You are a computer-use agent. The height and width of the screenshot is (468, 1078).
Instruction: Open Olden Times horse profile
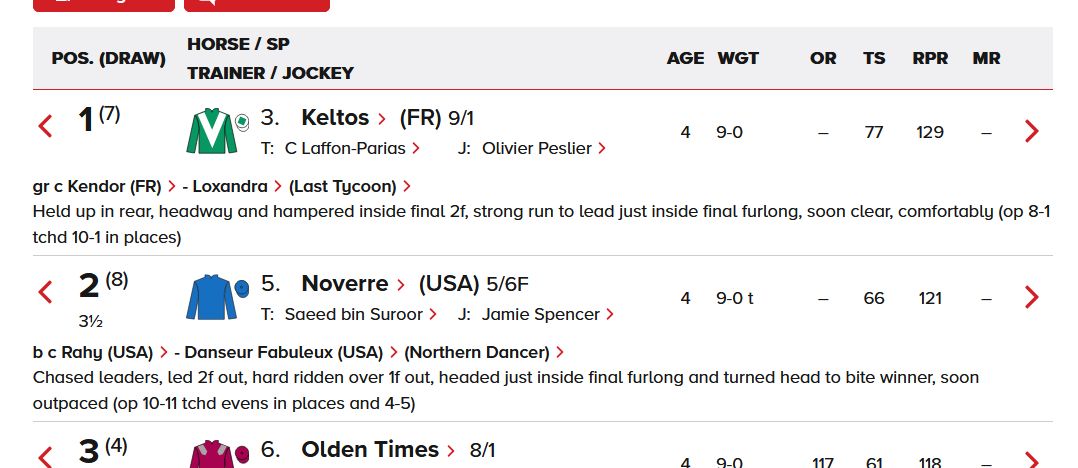[x=370, y=450]
